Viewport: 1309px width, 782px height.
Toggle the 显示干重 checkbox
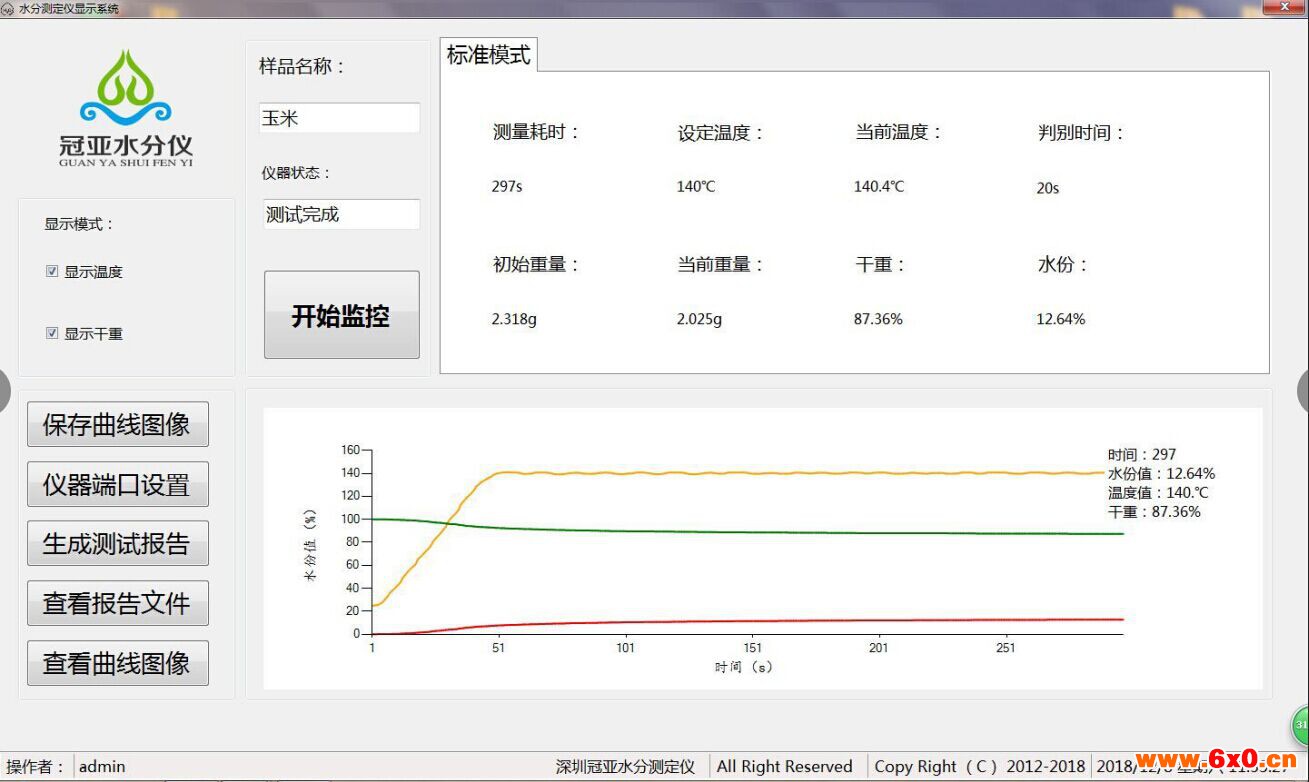(52, 333)
